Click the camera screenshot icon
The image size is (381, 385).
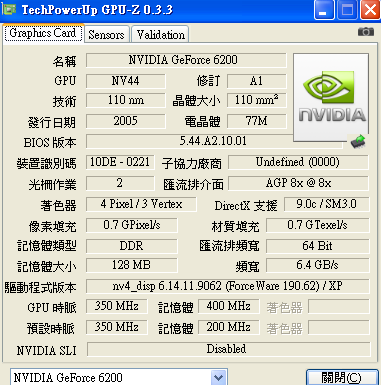tap(366, 32)
